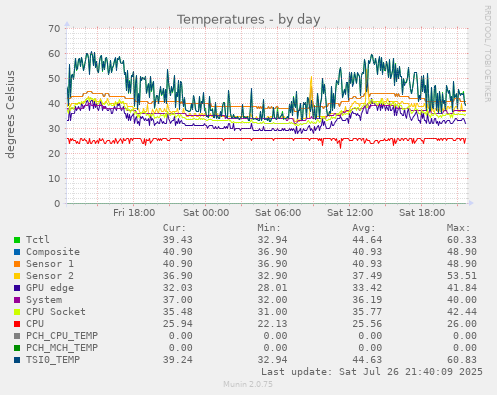Click the 20 y-axis tick label
Image resolution: width=497 pixels, height=395 pixels.
(54, 154)
